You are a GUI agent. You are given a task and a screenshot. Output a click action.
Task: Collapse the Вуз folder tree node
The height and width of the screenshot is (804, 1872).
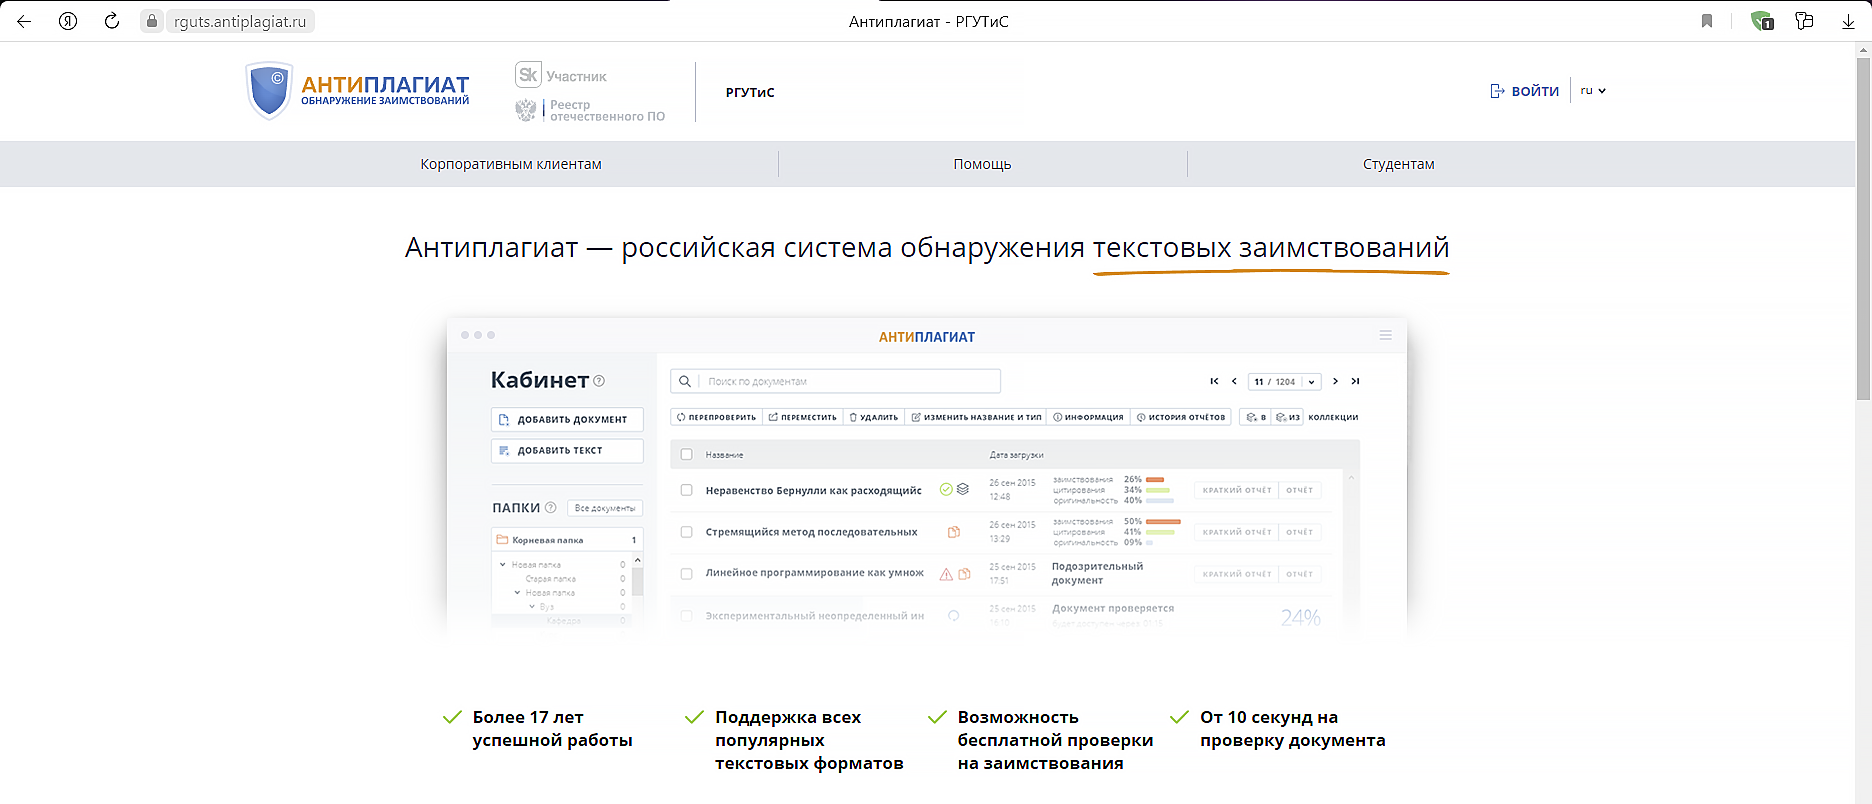[531, 606]
